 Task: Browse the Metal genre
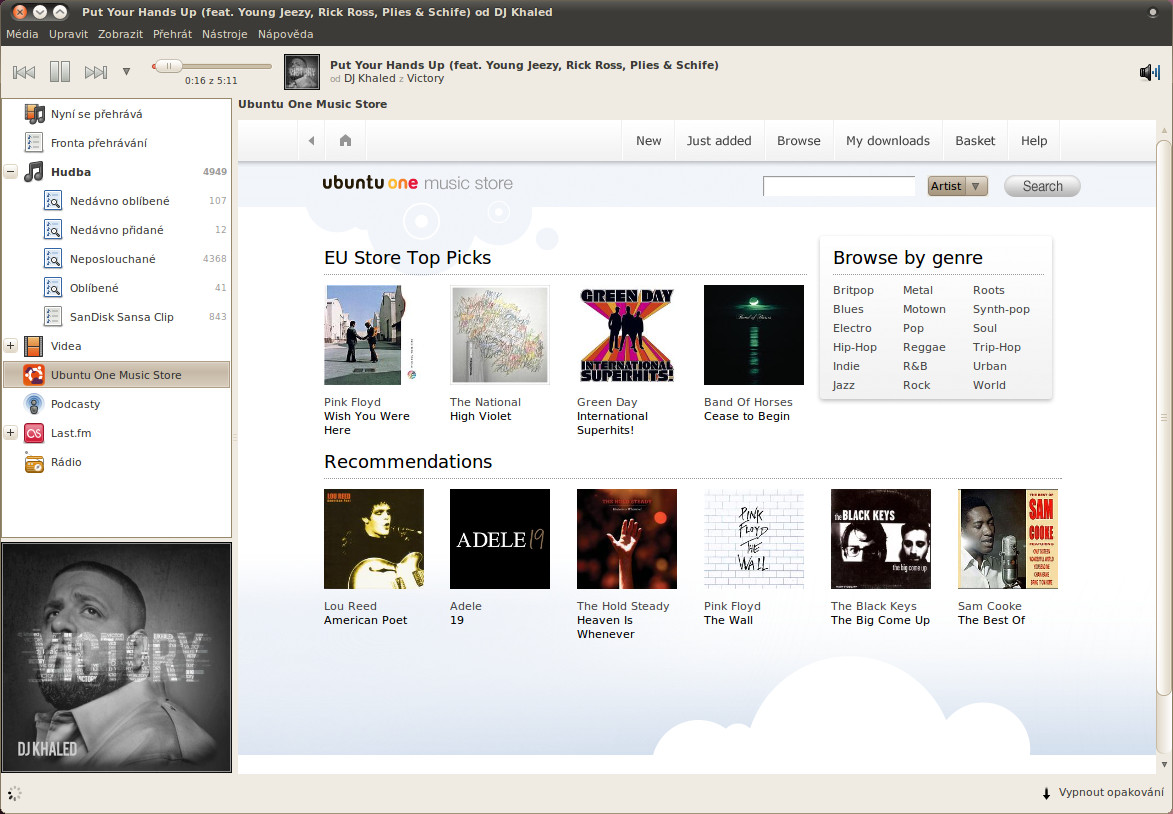[x=917, y=290]
